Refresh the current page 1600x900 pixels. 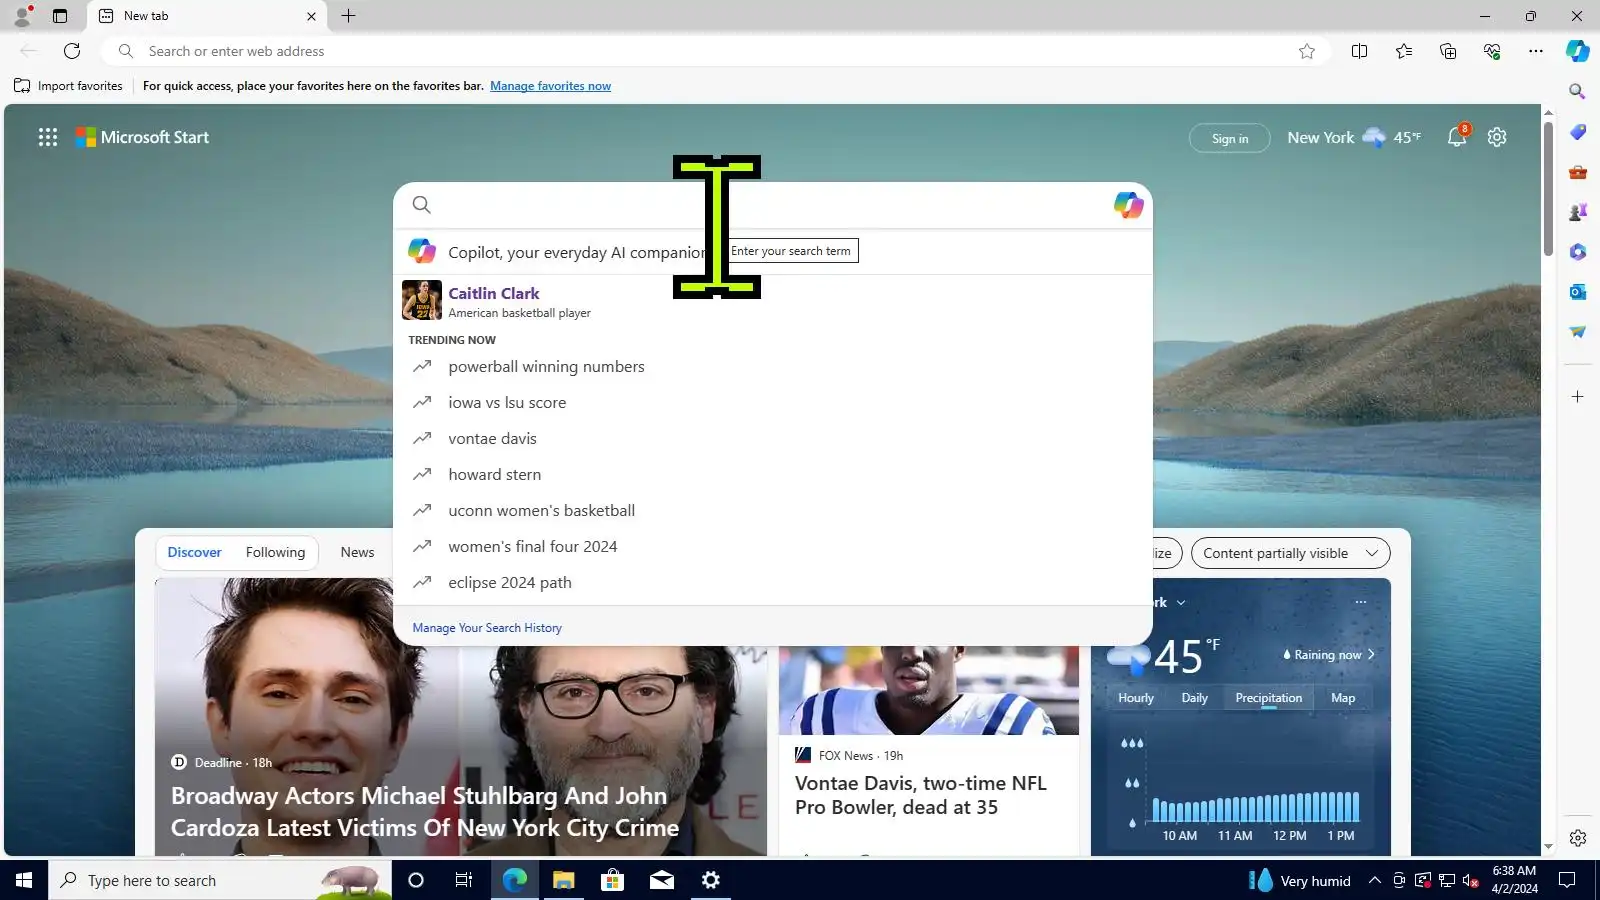(72, 51)
